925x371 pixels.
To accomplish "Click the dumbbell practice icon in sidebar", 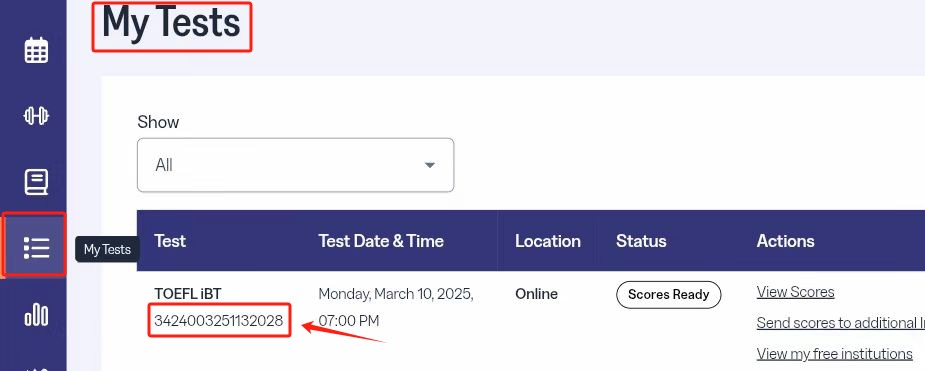I will point(36,116).
